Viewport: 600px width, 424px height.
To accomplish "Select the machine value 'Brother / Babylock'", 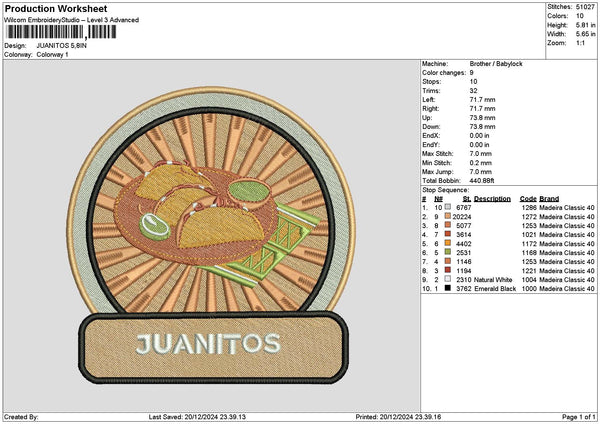I will coord(496,64).
